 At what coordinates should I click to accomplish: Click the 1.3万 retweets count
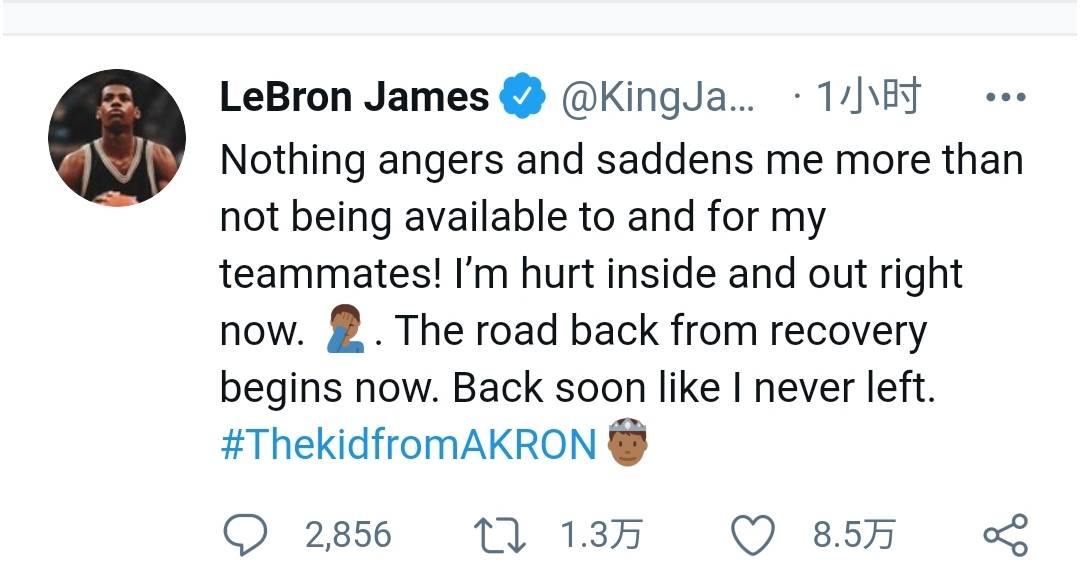[601, 535]
